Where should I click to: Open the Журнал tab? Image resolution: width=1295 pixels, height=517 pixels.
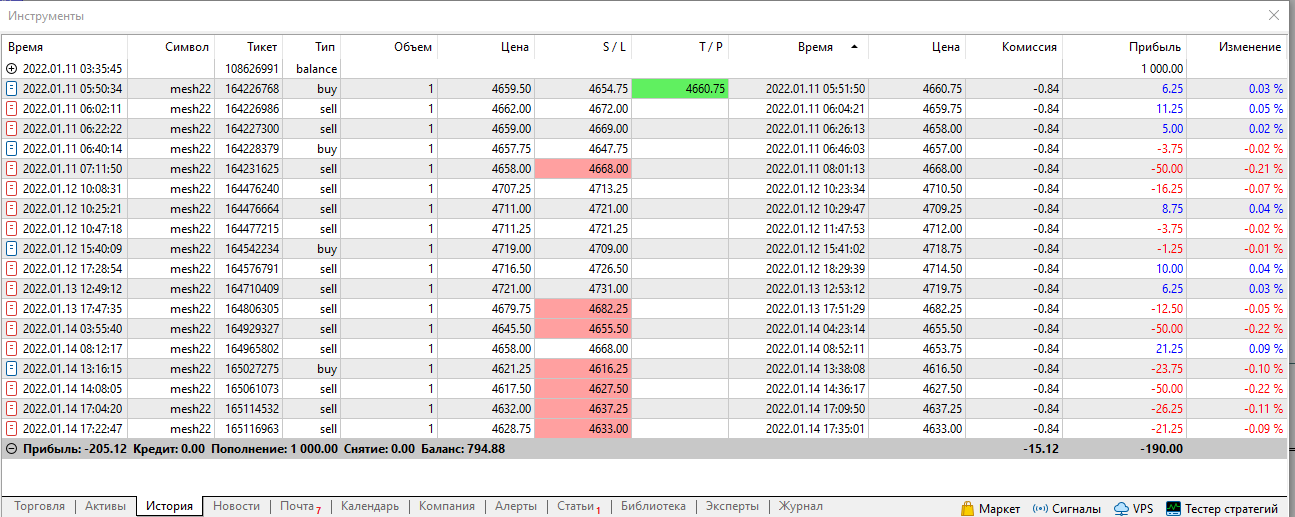800,506
